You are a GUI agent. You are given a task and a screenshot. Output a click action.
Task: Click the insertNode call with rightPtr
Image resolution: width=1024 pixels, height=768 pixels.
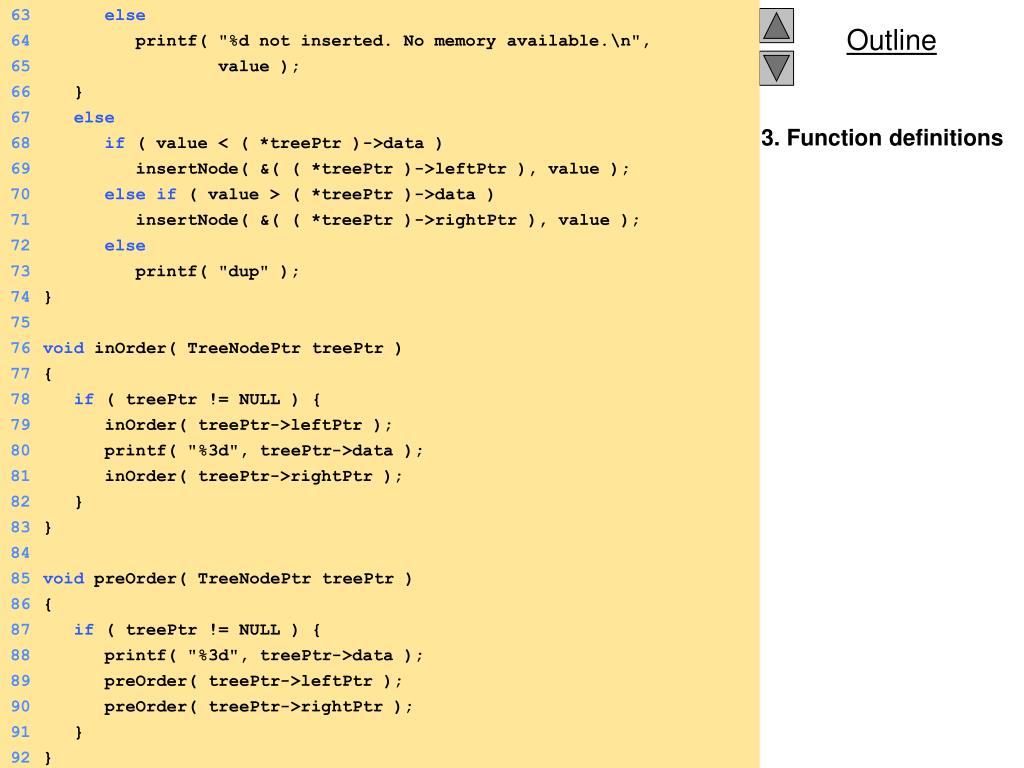[x=387, y=220]
